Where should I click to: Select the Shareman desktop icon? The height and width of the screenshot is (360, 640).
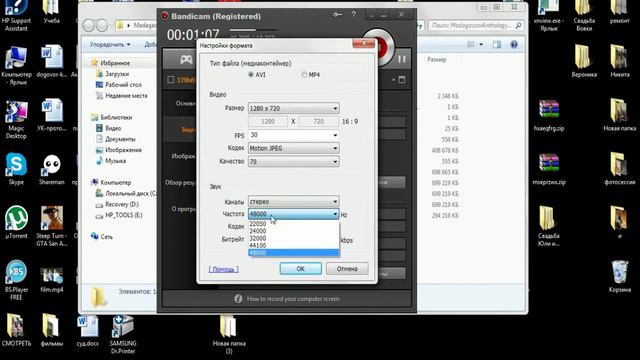click(51, 169)
